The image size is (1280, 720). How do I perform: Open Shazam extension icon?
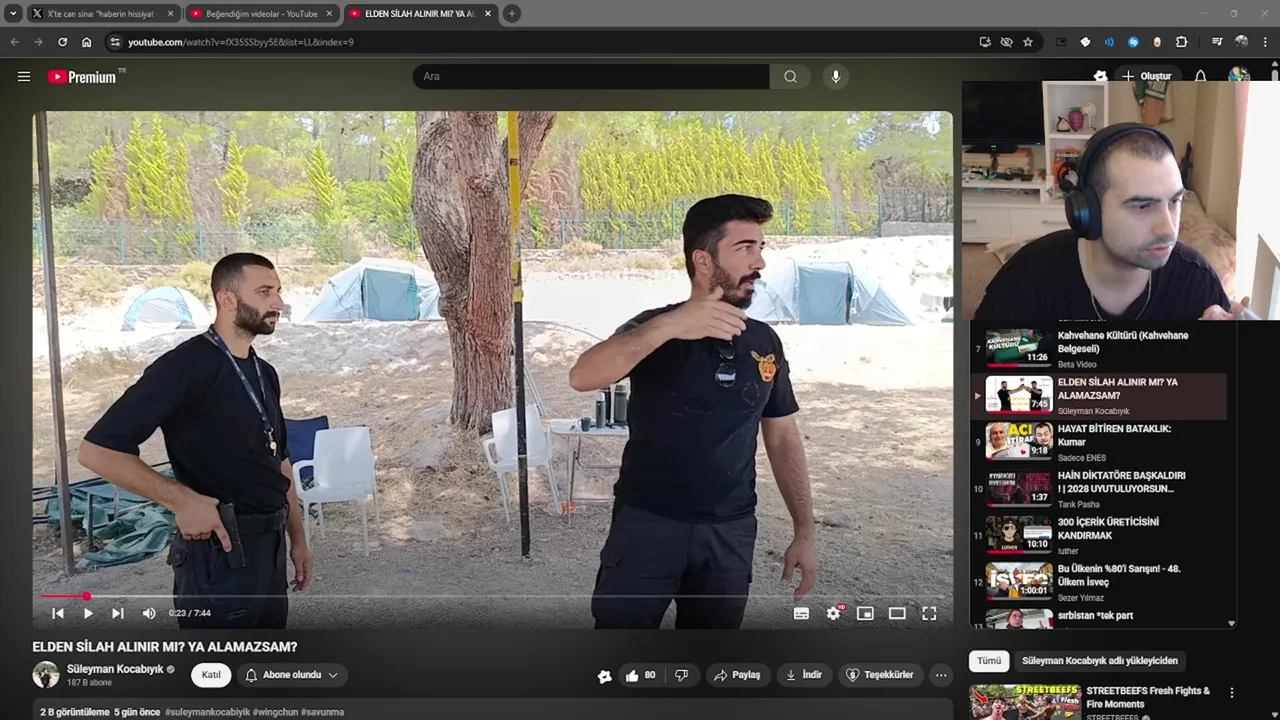(x=1133, y=42)
